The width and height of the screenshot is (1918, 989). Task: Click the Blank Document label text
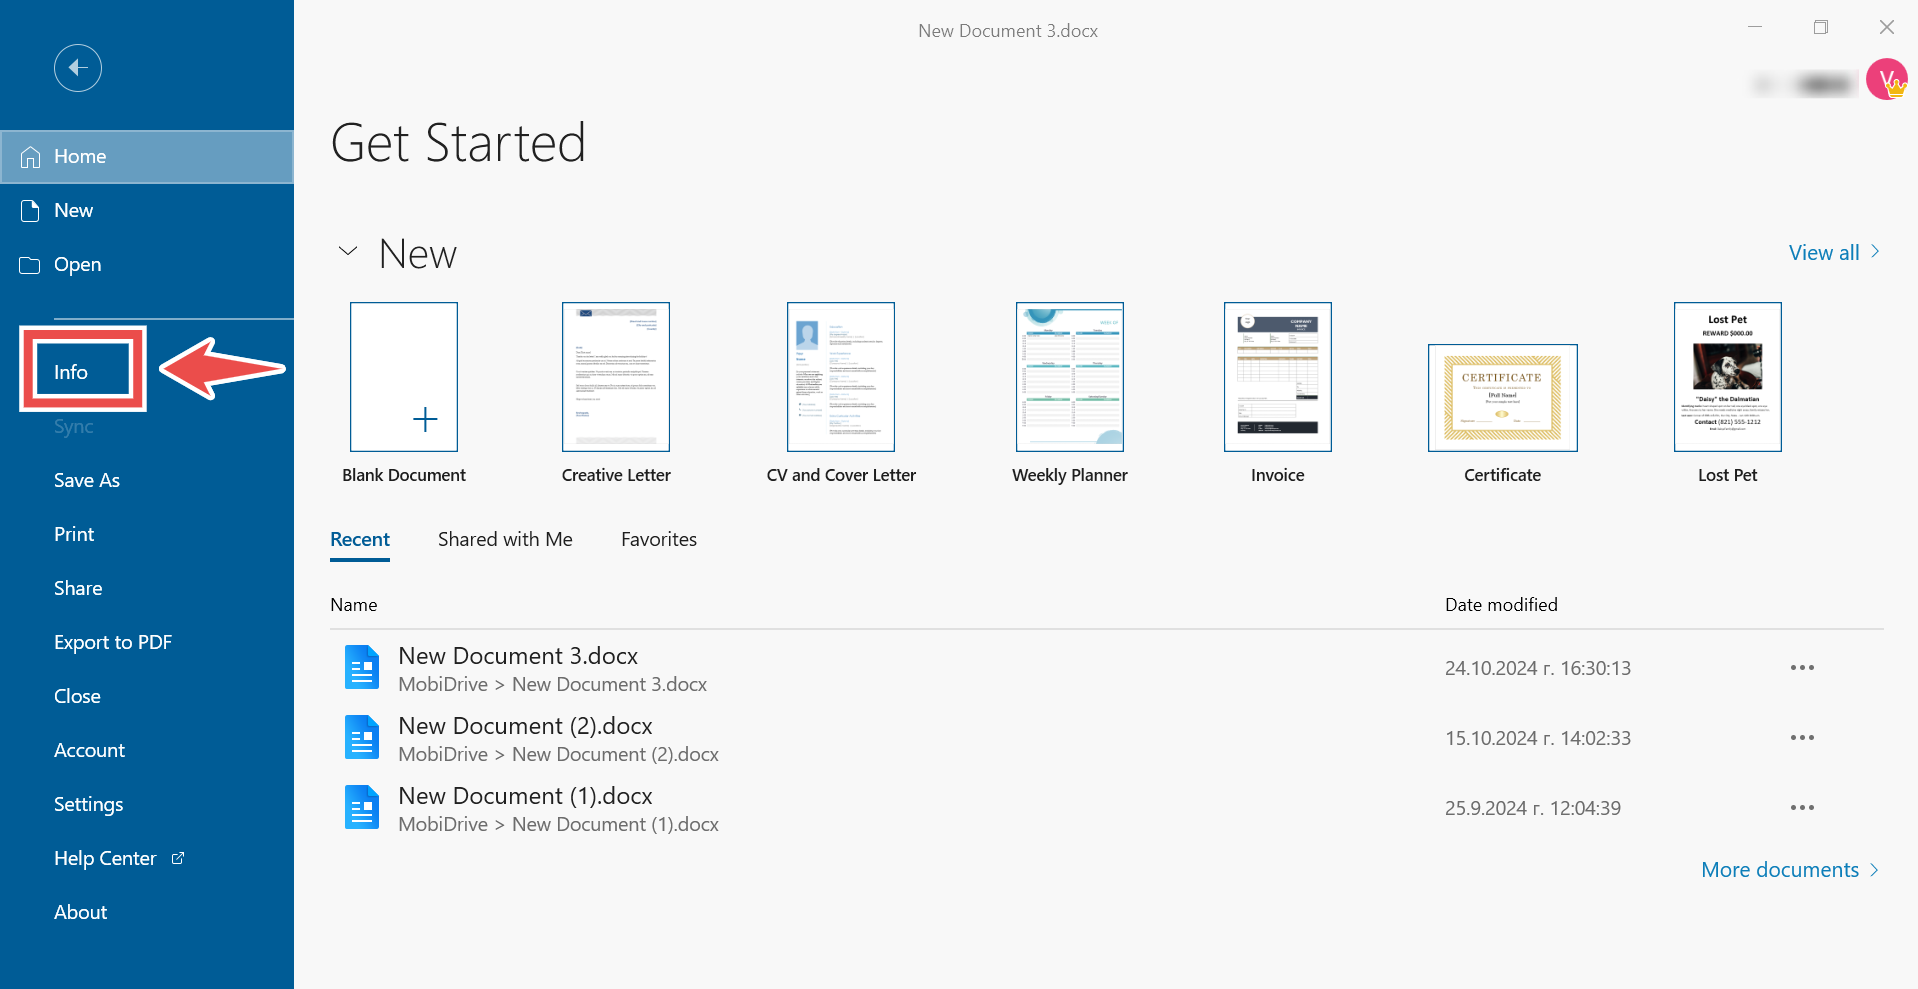pos(404,476)
